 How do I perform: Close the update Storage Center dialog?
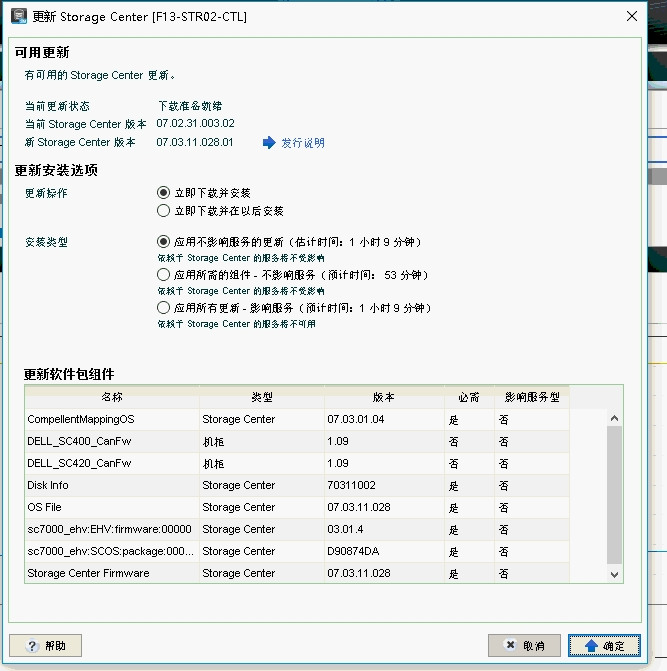[x=631, y=16]
